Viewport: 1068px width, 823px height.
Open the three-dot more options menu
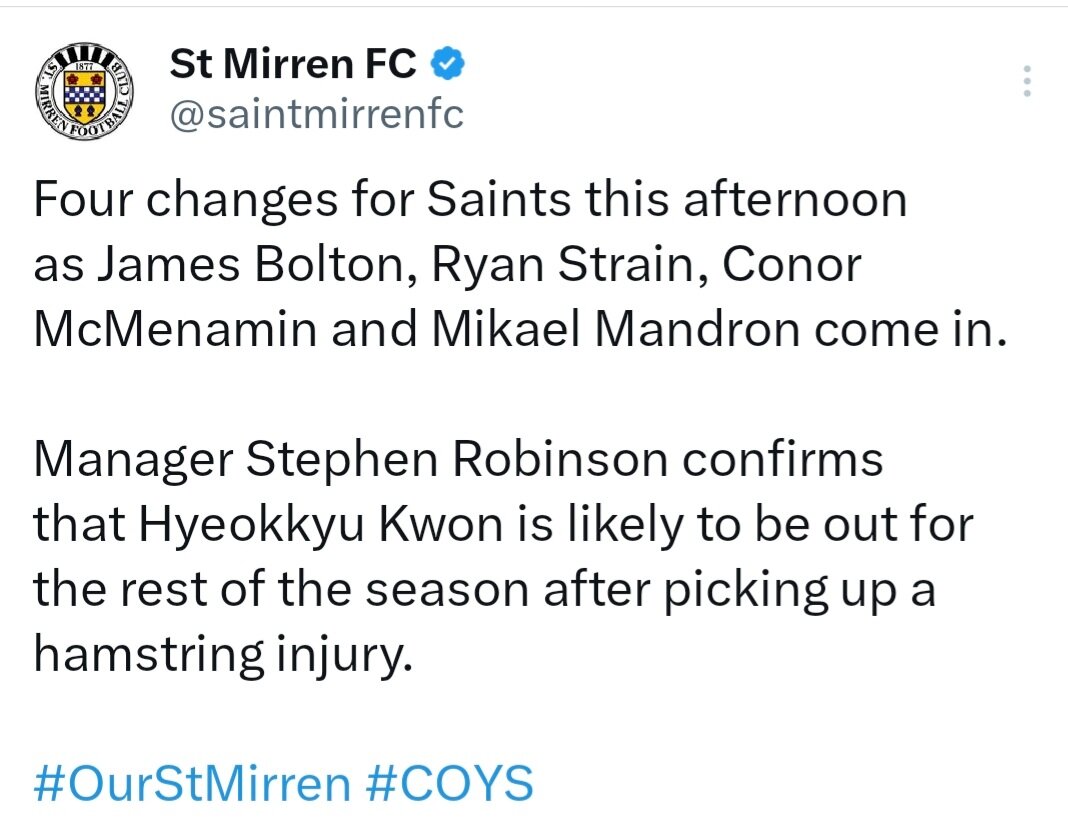coord(1027,81)
